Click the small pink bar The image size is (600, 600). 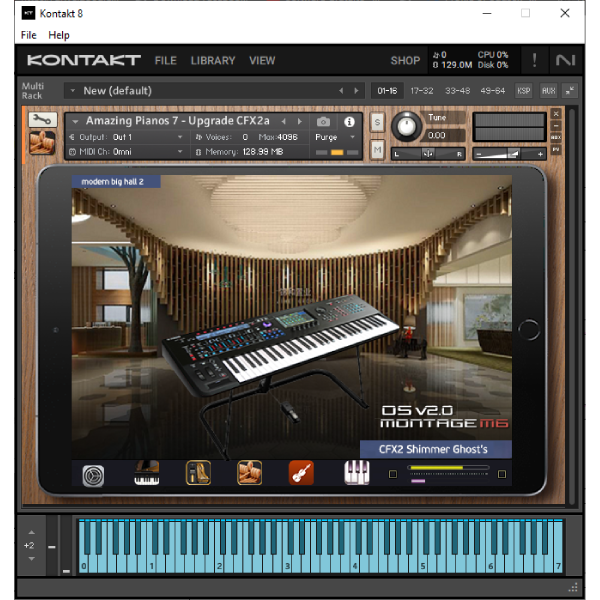(418, 481)
